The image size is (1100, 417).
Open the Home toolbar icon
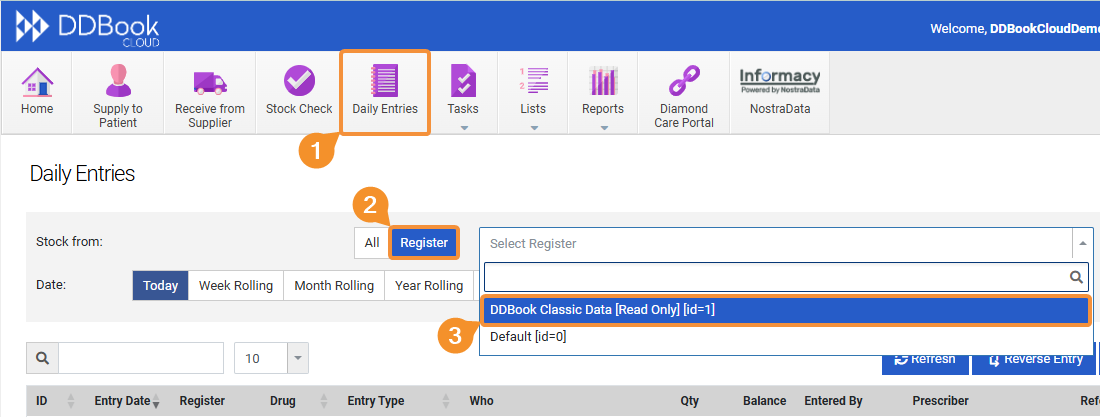36,92
